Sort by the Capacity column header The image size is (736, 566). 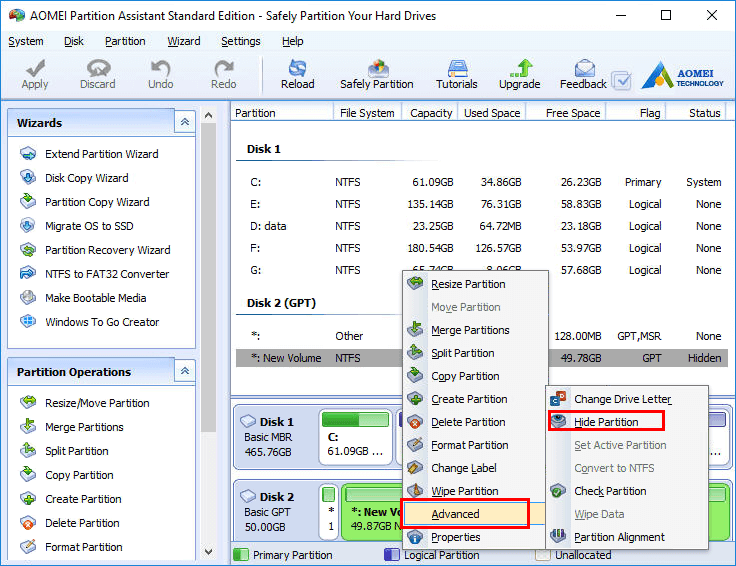[430, 113]
